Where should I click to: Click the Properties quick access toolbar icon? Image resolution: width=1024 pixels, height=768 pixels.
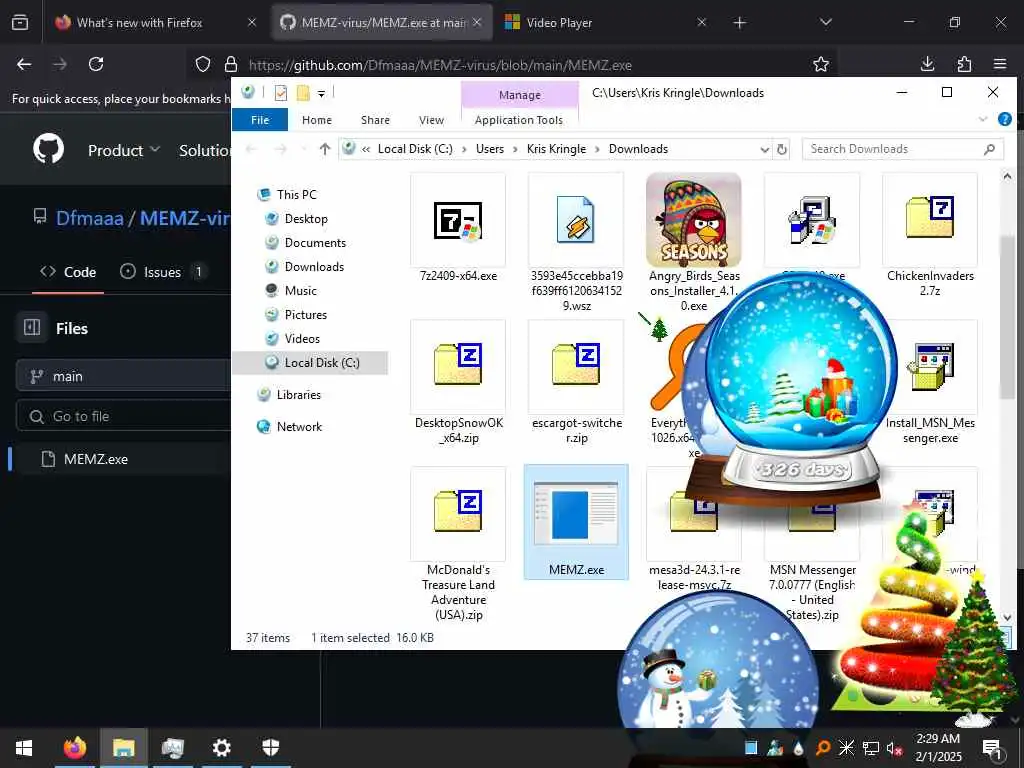tap(281, 93)
